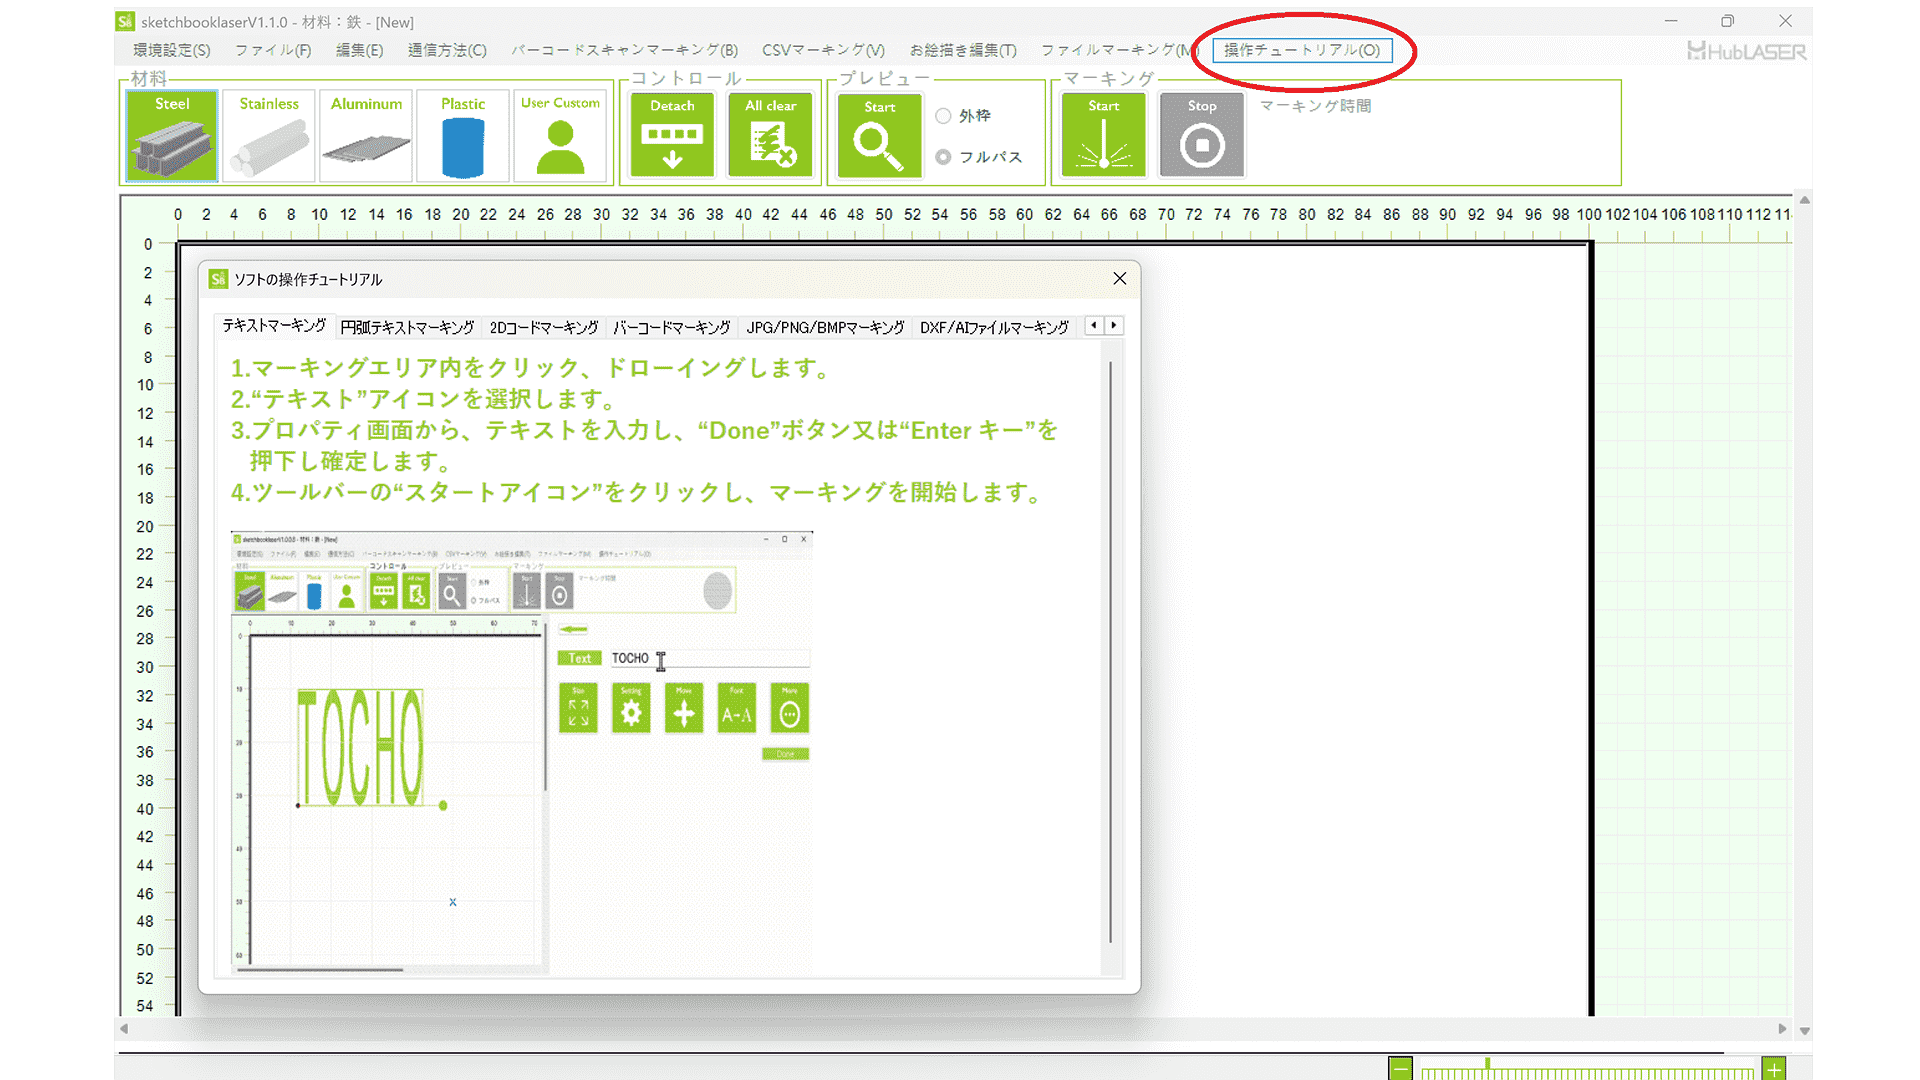Click the horizontal scroll left arrow
Image resolution: width=1920 pixels, height=1080 pixels.
coord(124,1028)
